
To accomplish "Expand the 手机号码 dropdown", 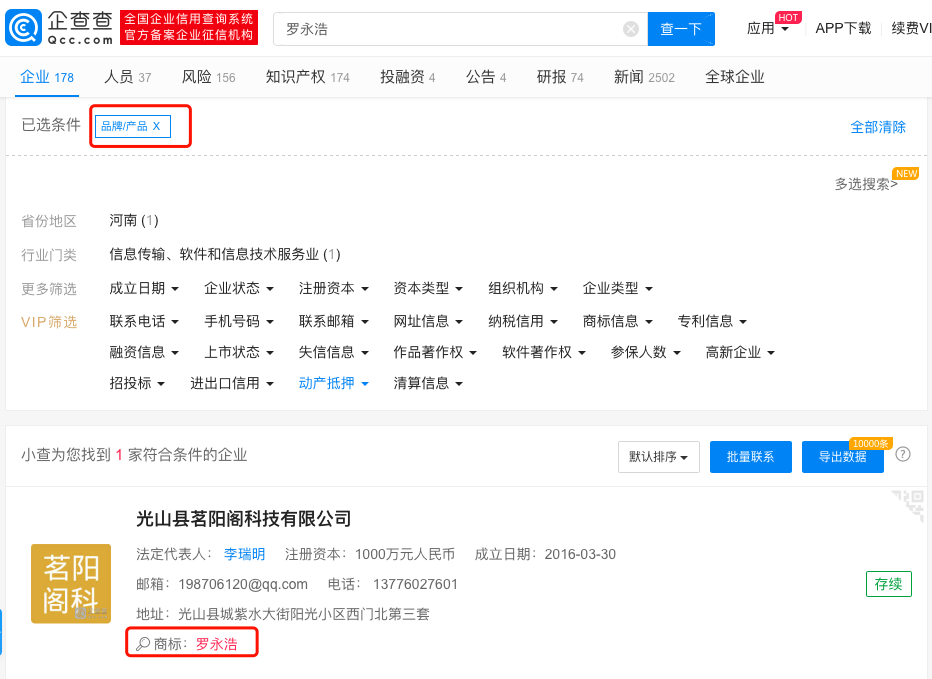I will (x=238, y=321).
